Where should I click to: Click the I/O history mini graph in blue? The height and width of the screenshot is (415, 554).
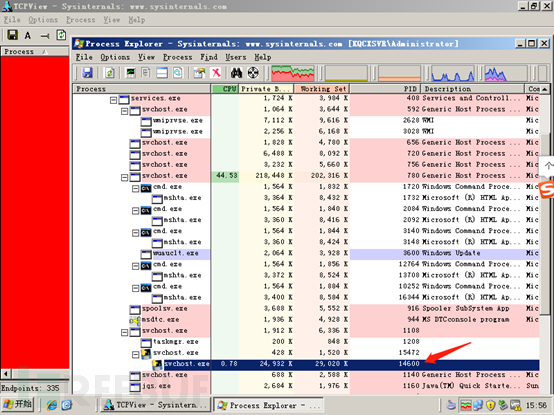(x=453, y=73)
